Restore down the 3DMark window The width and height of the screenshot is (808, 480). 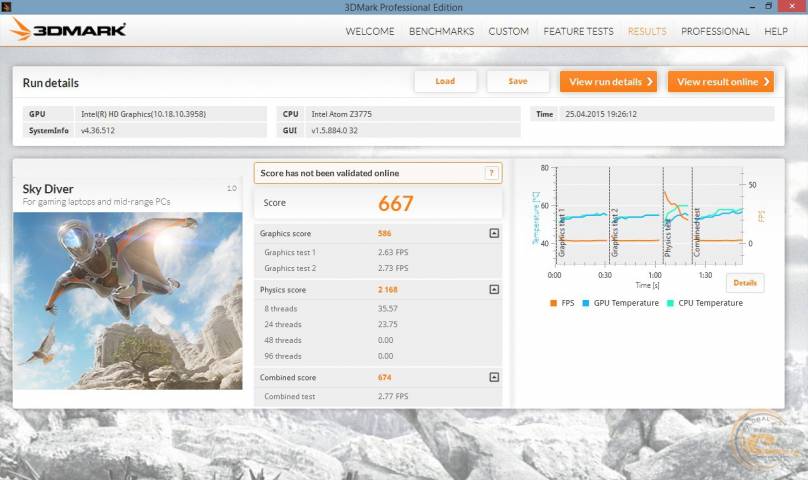[x=768, y=7]
